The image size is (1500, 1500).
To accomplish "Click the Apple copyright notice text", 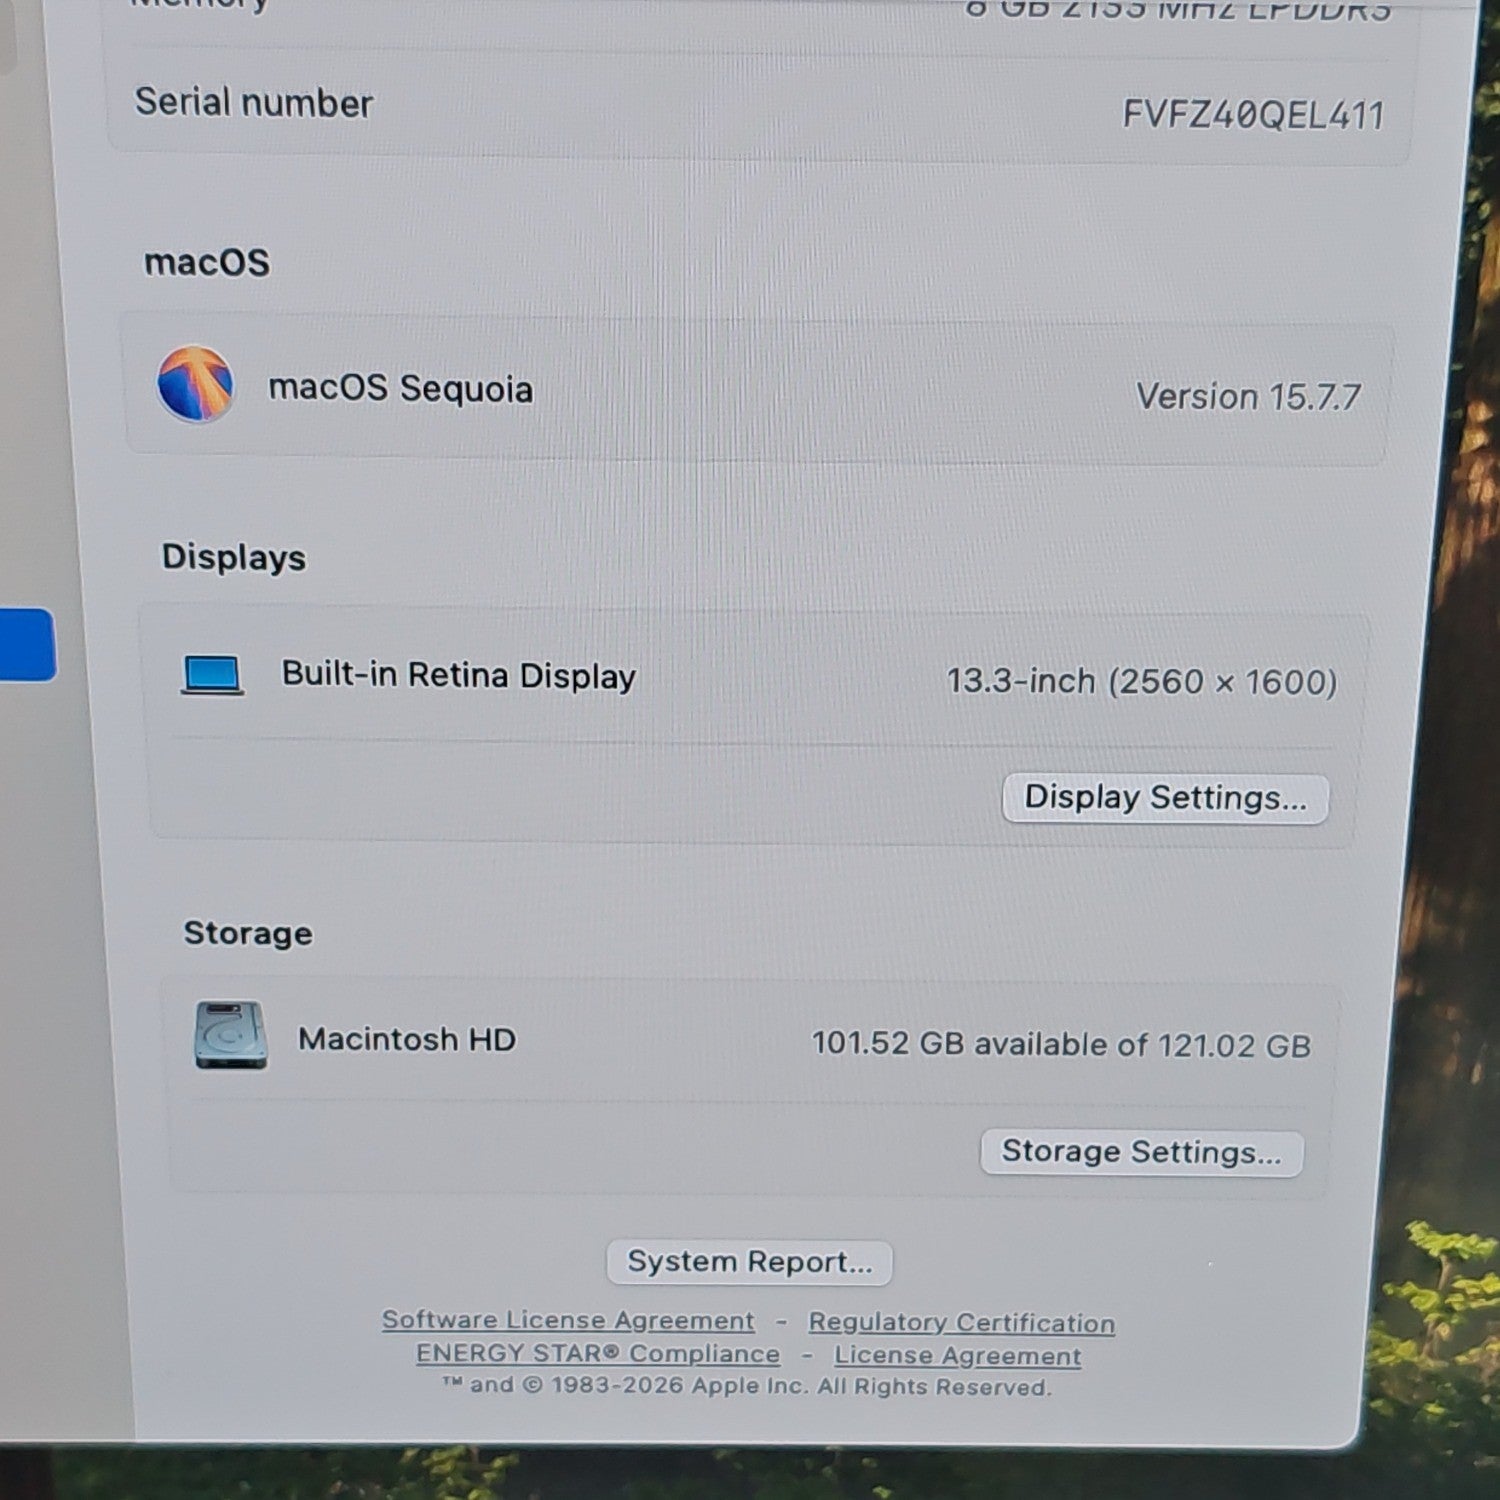I will click(747, 1386).
